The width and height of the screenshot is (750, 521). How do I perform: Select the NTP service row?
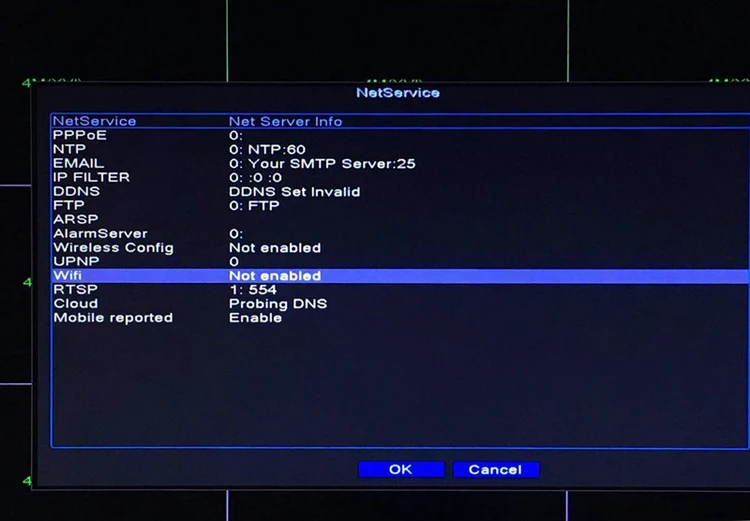coord(400,149)
